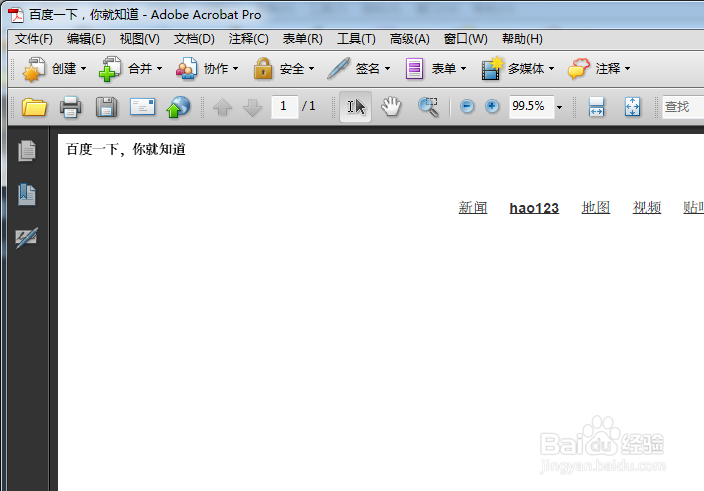Follow the 地图 link
This screenshot has width=704, height=491.
596,208
